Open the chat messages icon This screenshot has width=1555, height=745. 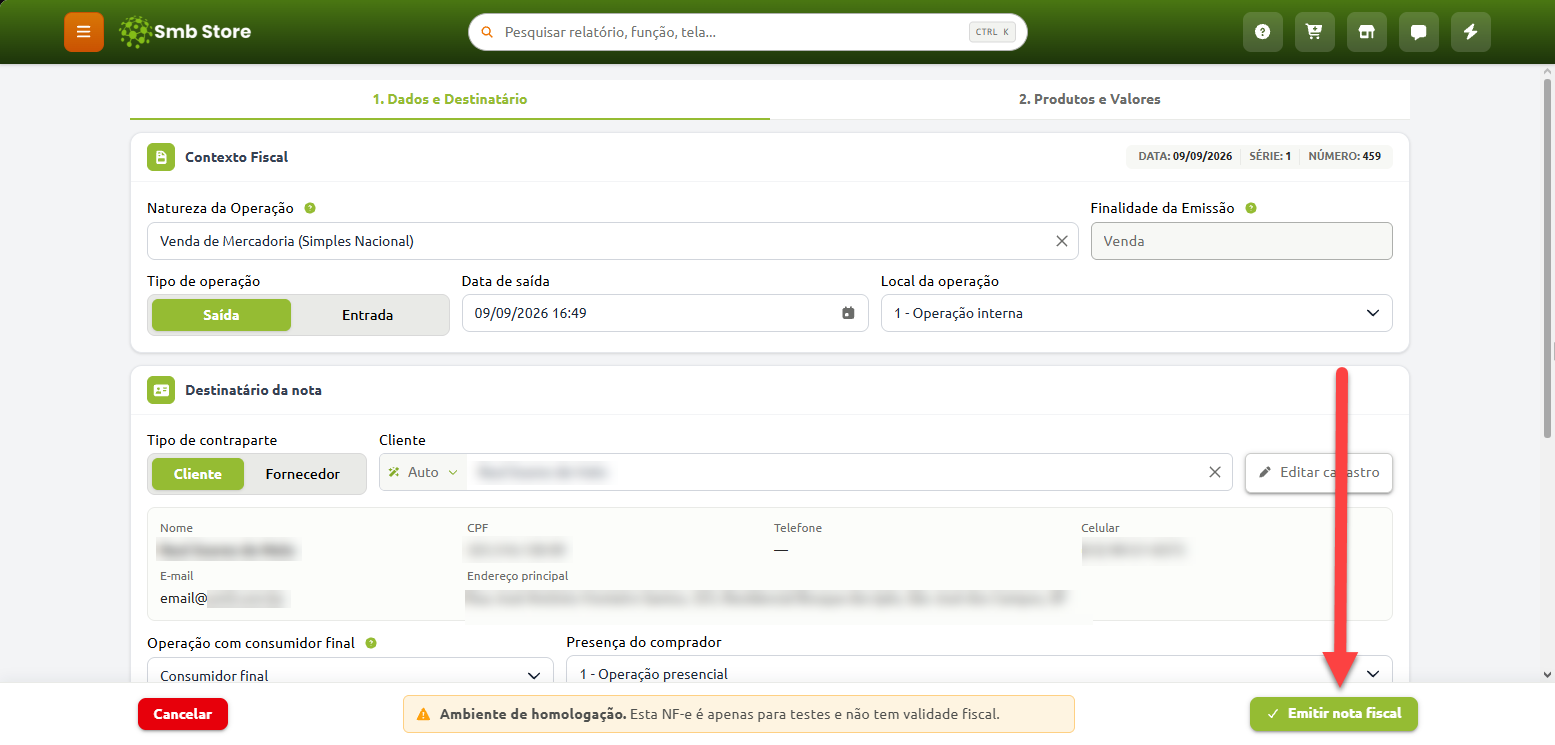1419,32
